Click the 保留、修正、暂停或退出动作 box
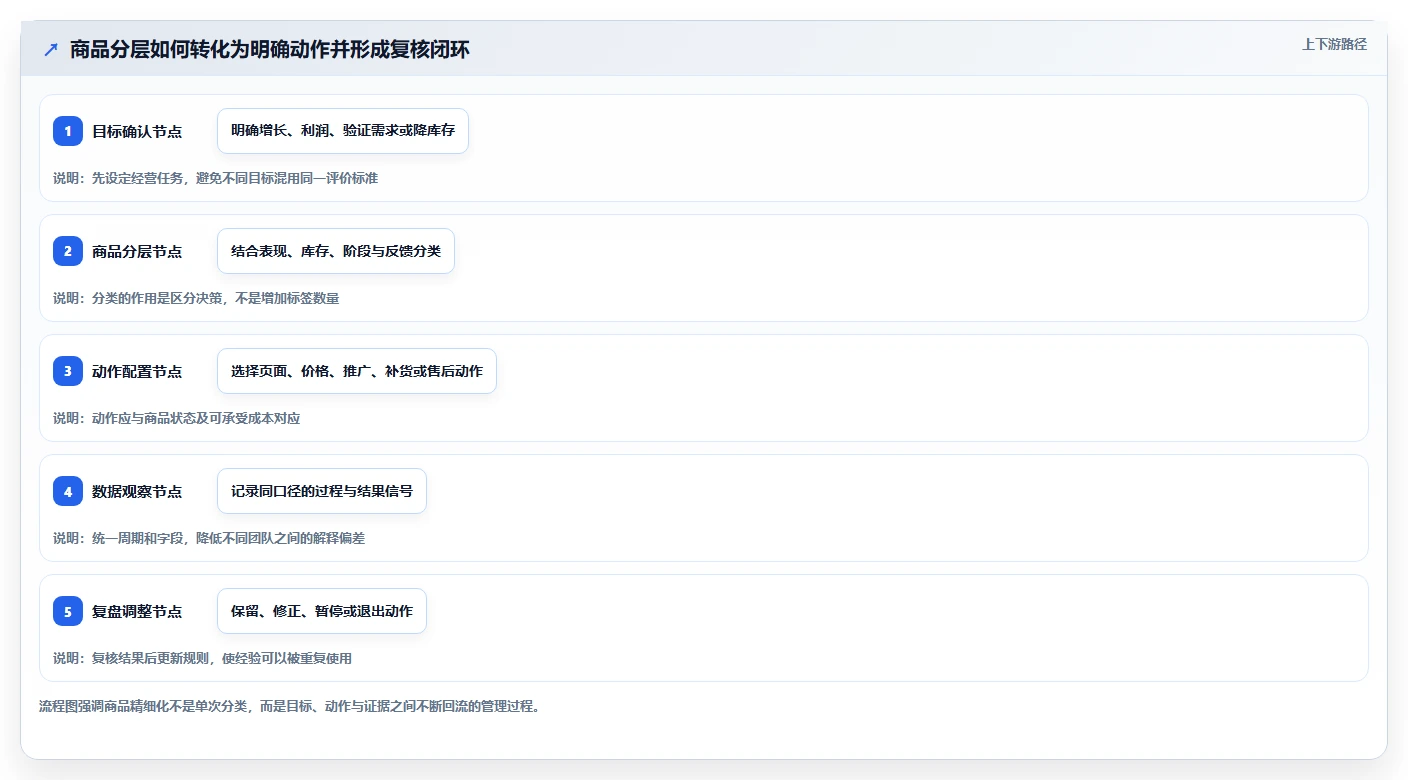The height and width of the screenshot is (780, 1408). tap(322, 611)
